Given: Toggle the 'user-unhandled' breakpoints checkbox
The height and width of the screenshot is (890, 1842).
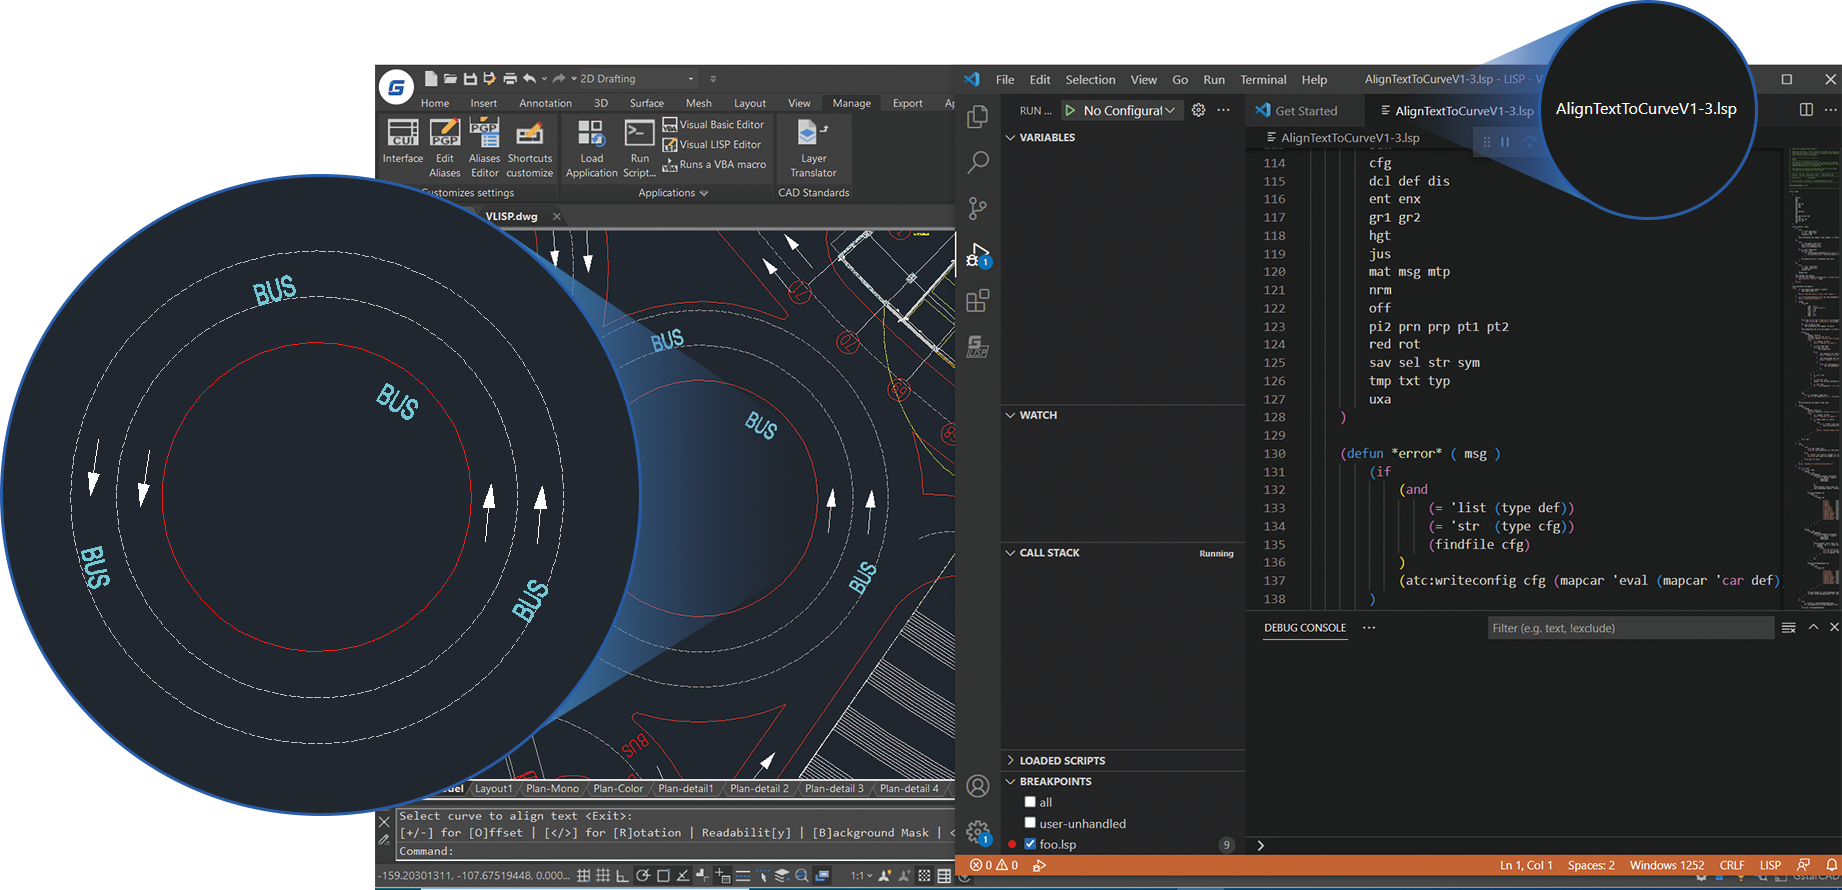Looking at the screenshot, I should click(1030, 822).
